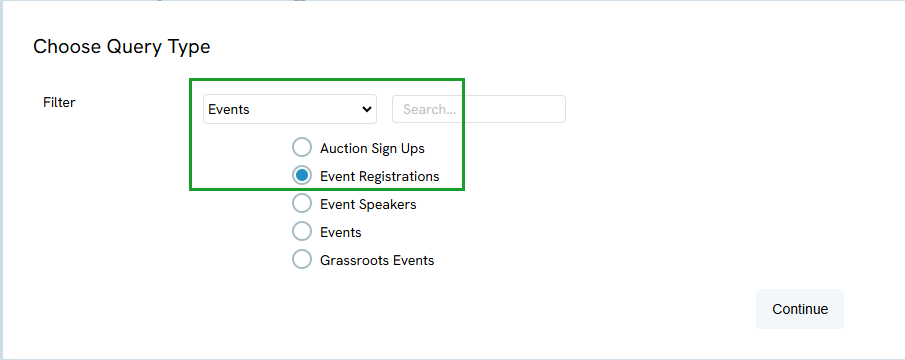Screen dimensions: 905x360
Task: Click the 'Event Registrations' label text
Action: click(x=380, y=177)
